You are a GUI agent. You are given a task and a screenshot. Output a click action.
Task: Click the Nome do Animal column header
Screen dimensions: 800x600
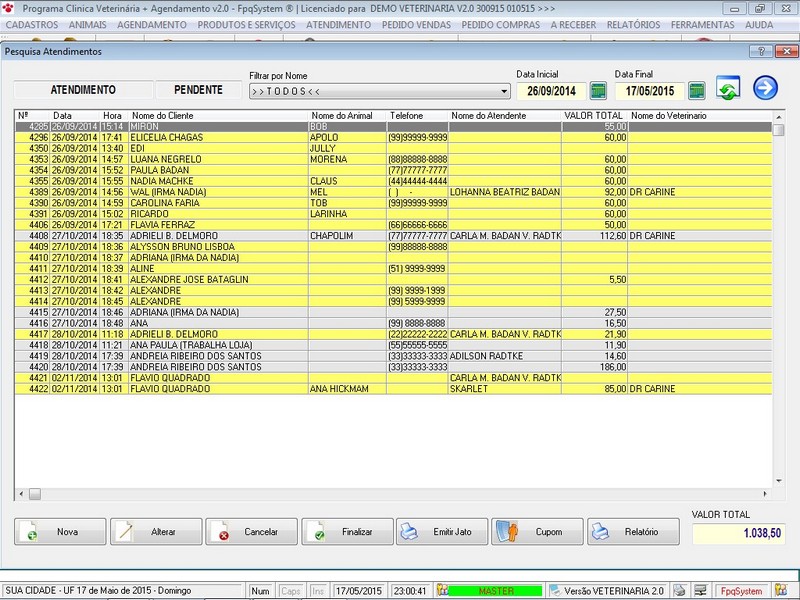coord(347,116)
